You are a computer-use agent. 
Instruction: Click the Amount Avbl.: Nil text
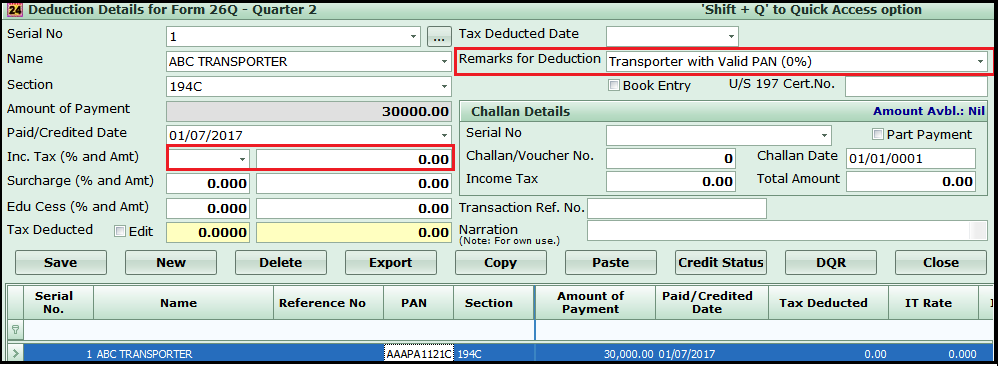click(929, 111)
